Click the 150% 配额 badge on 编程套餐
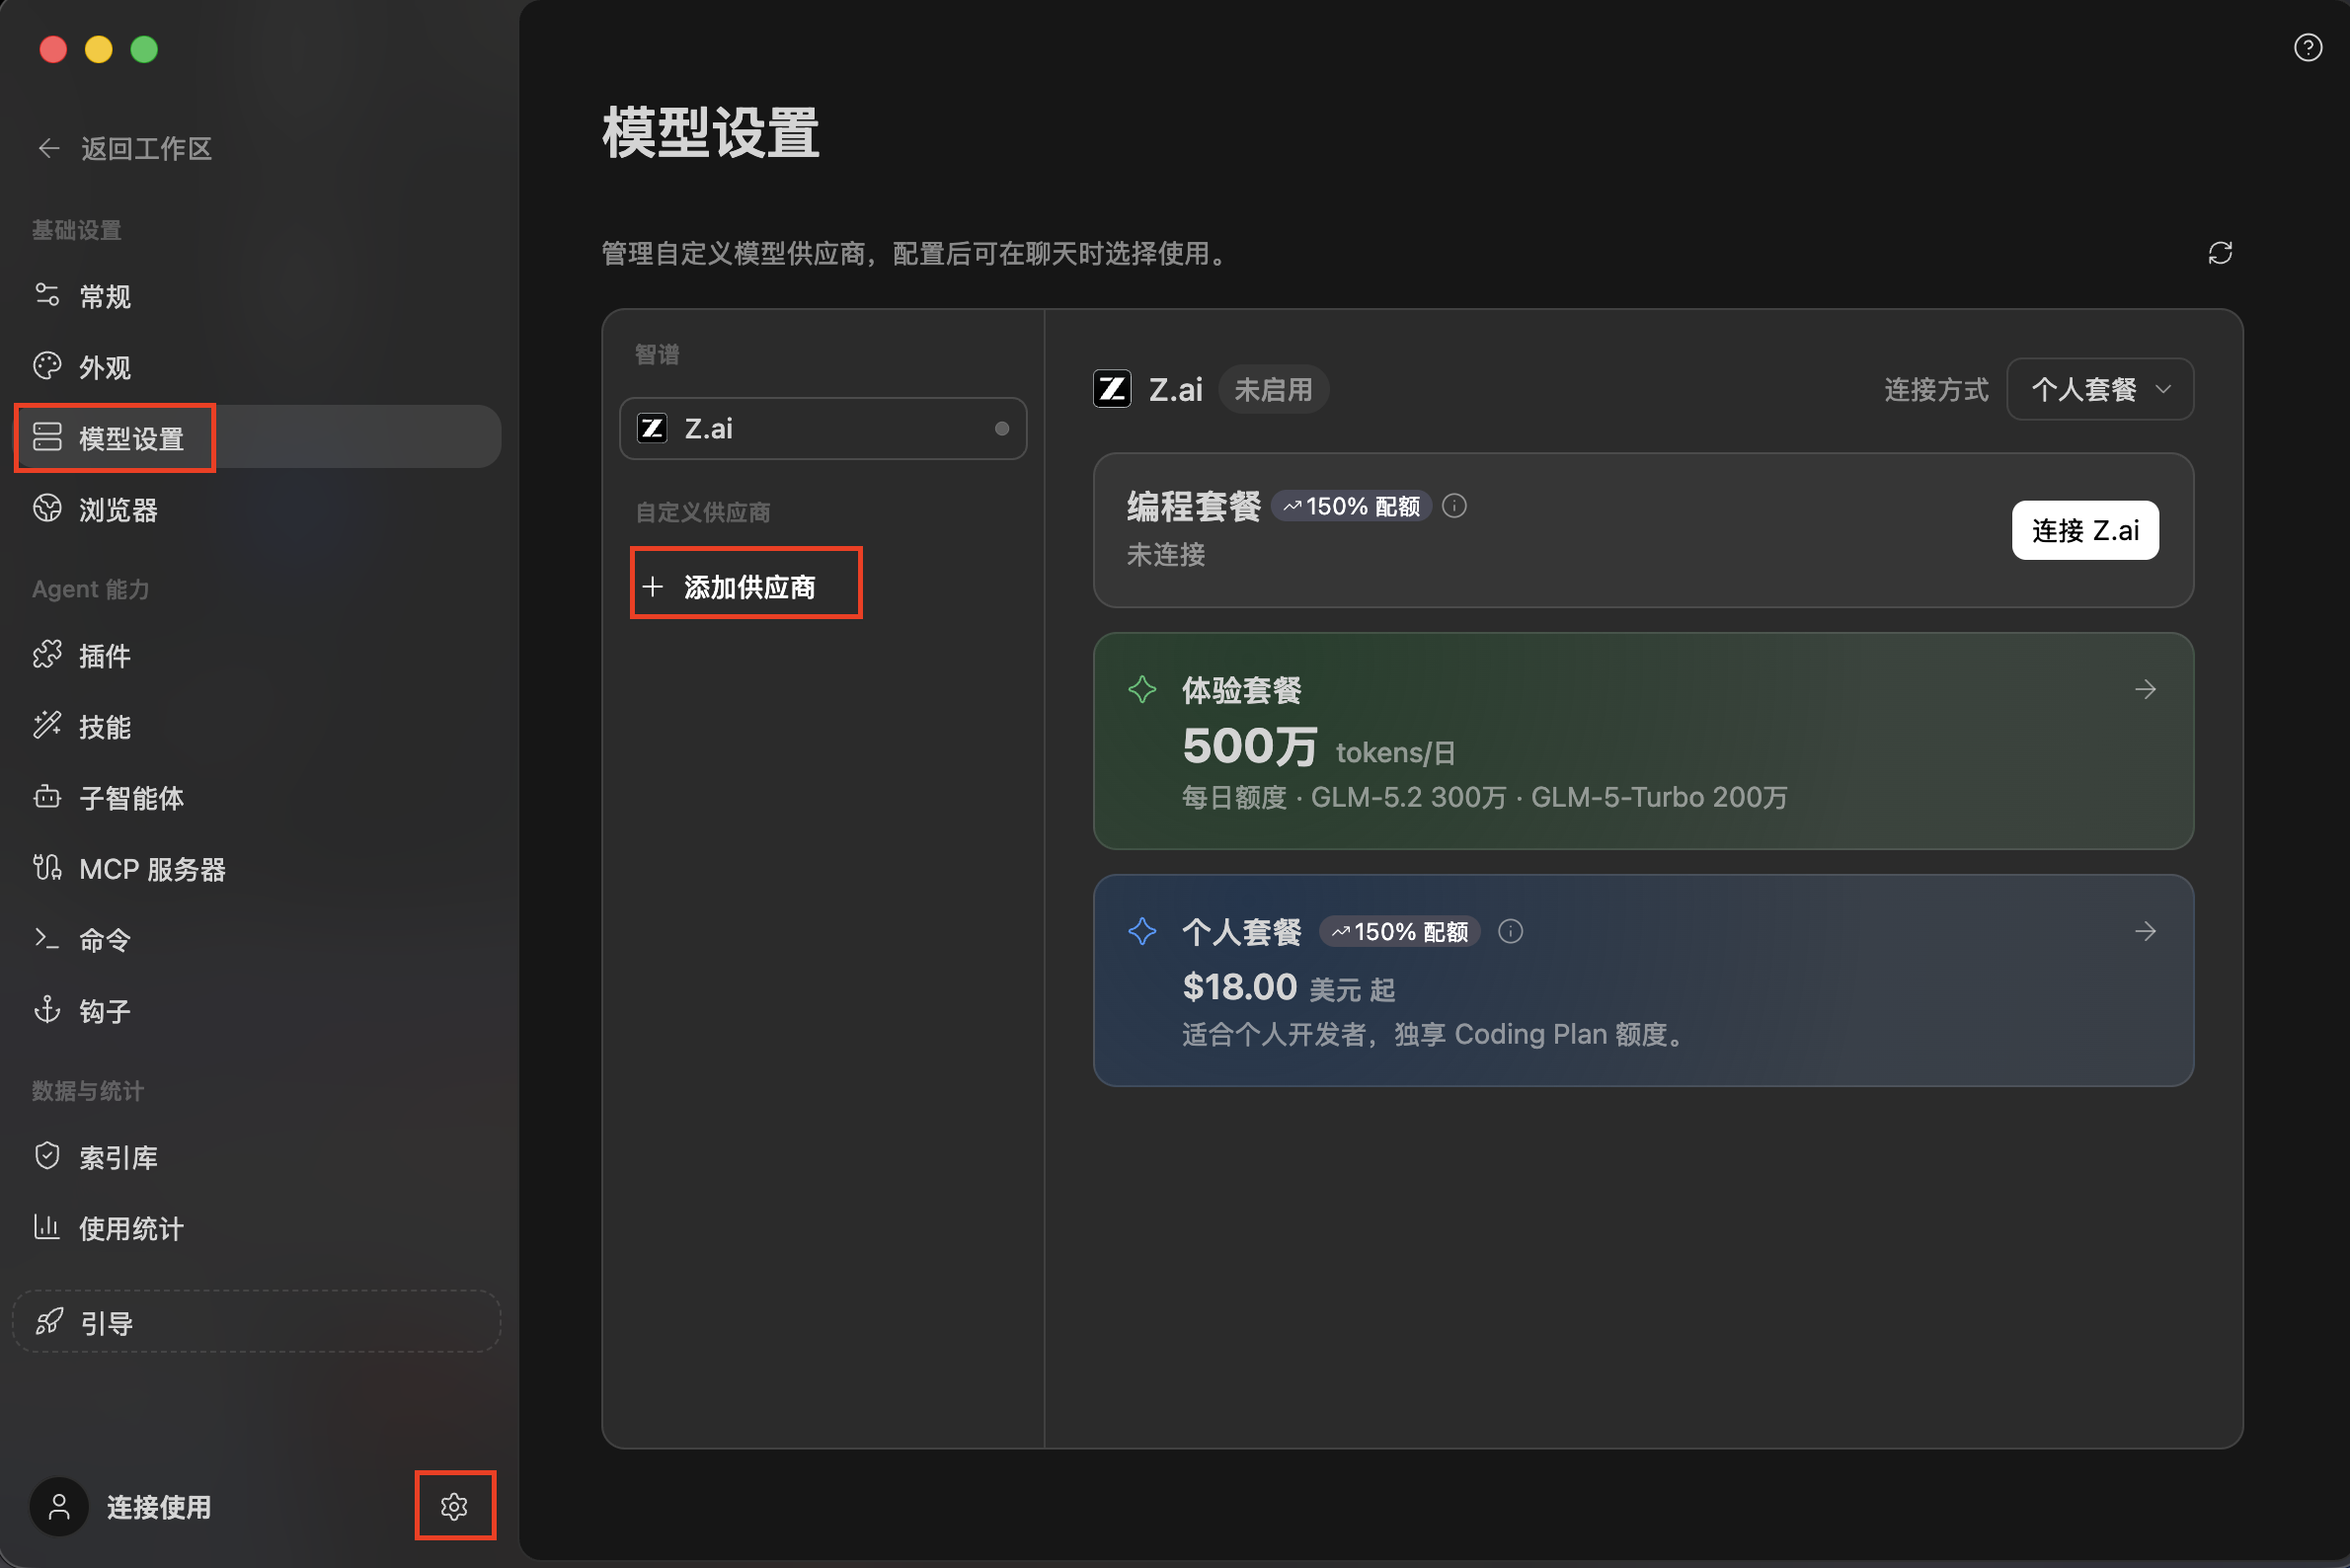The image size is (2350, 1568). (x=1352, y=506)
